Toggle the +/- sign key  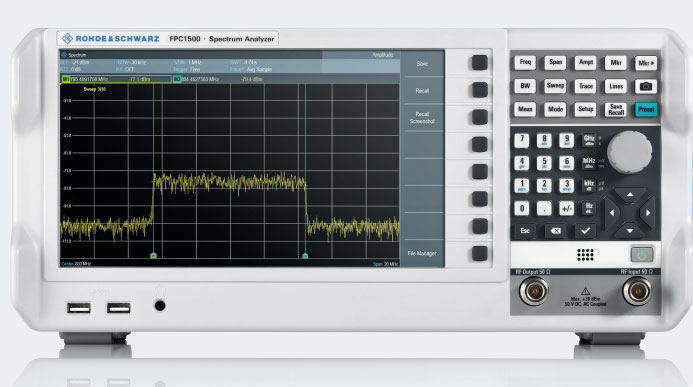(566, 209)
